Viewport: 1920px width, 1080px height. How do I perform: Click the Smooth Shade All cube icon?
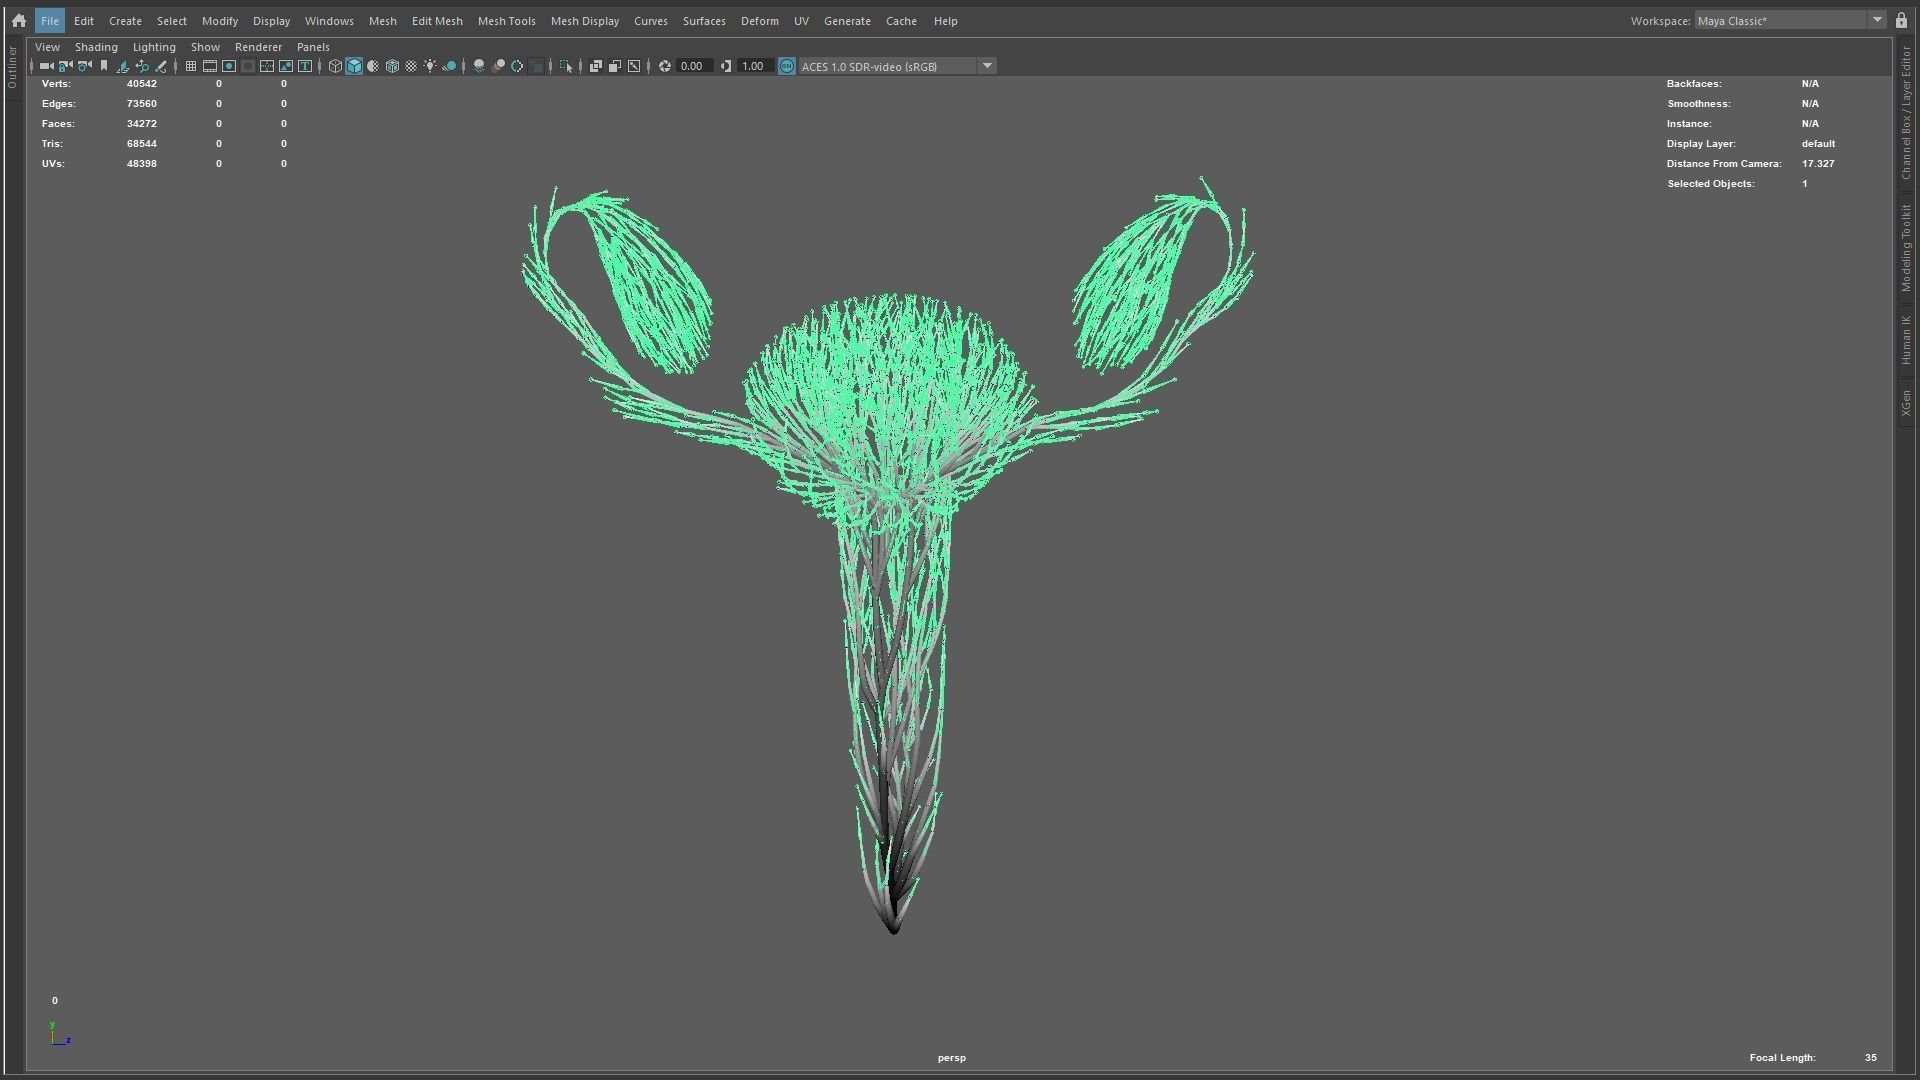point(354,66)
